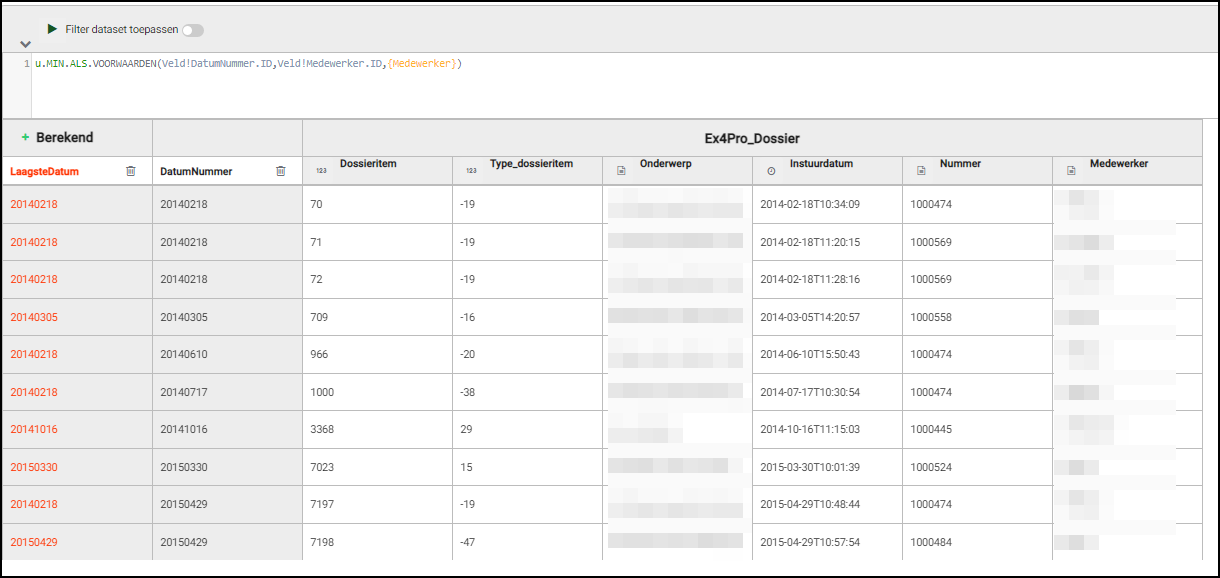Delete the DatumNummer column via trash icon
The image size is (1220, 578).
pyautogui.click(x=281, y=171)
